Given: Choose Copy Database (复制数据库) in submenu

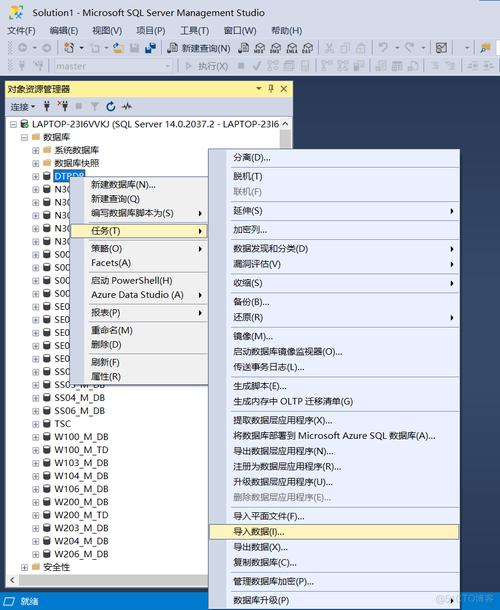Looking at the screenshot, I should [x=334, y=563].
